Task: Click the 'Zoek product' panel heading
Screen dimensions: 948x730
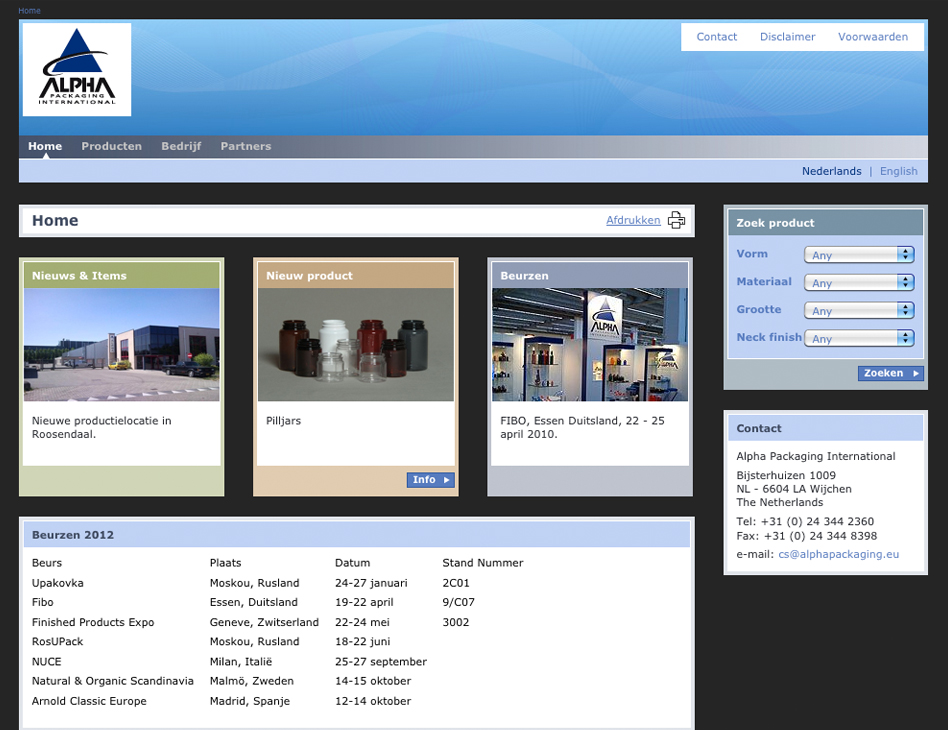Action: pos(776,223)
